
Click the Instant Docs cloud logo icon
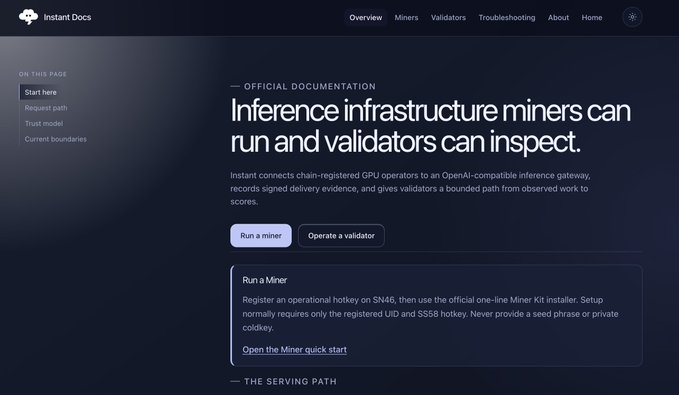click(28, 17)
